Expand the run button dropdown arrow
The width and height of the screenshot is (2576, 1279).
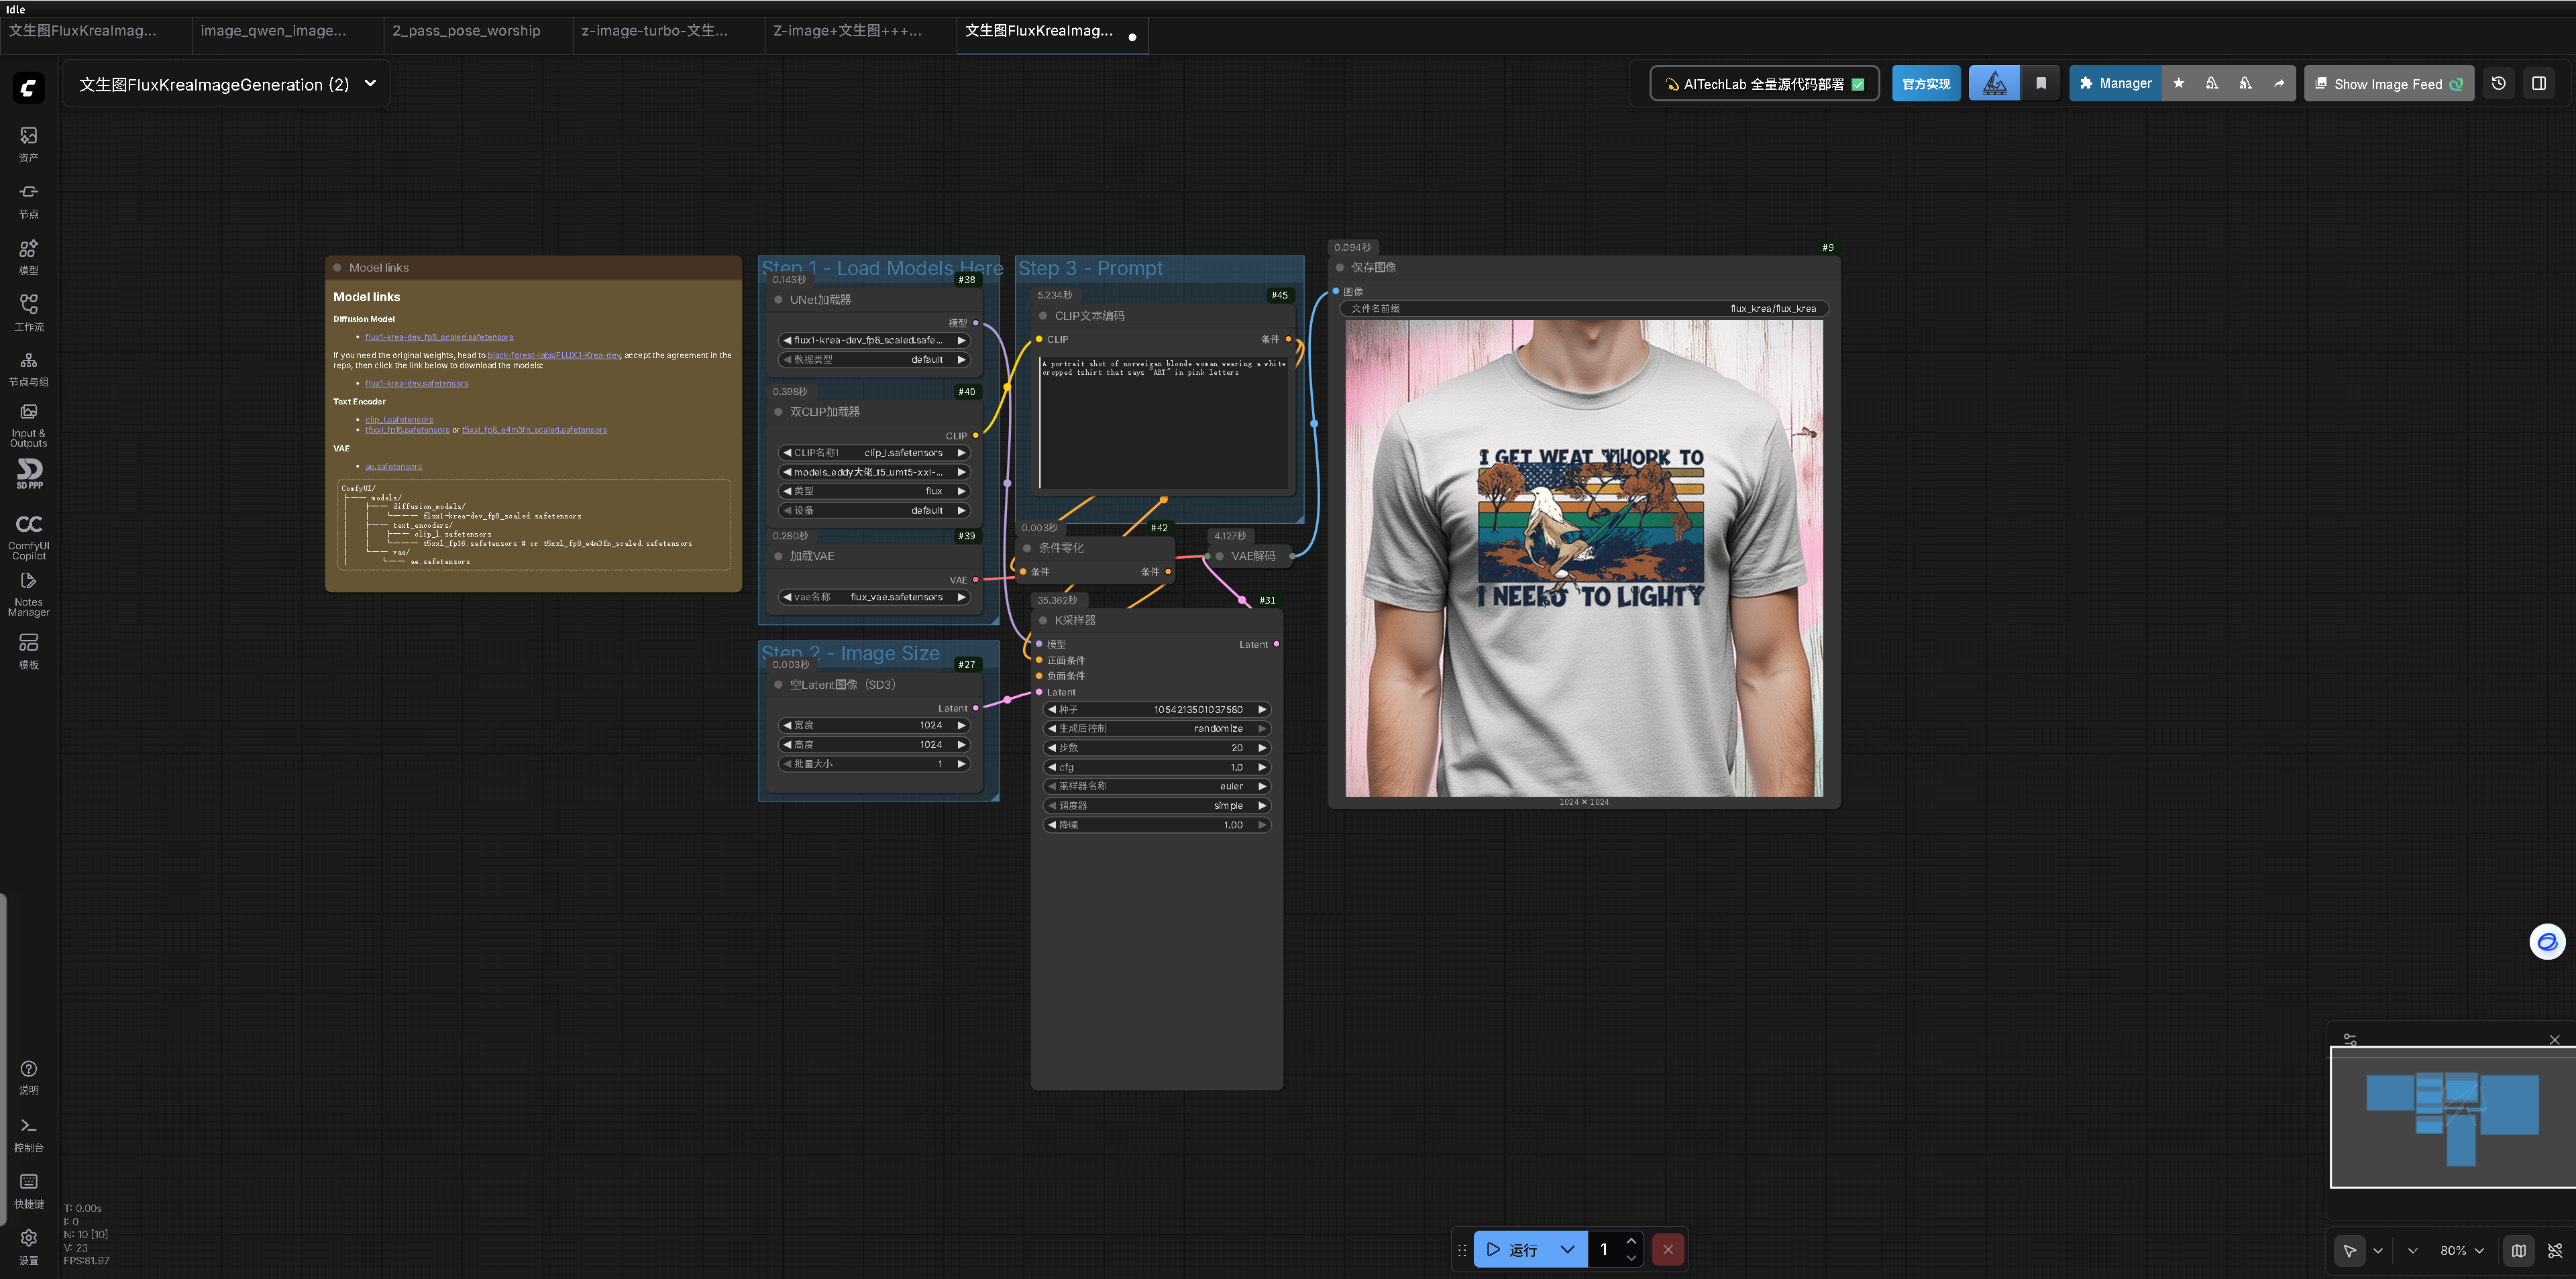point(1567,1249)
